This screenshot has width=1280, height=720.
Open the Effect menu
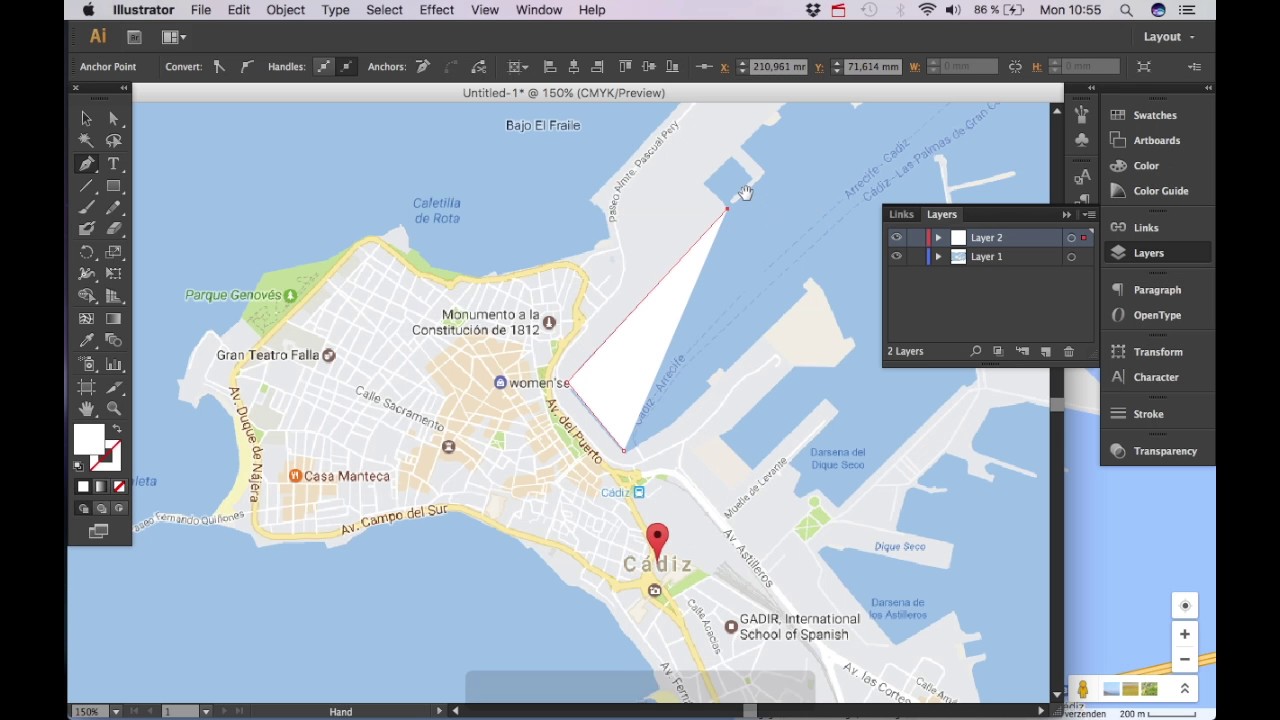[437, 10]
